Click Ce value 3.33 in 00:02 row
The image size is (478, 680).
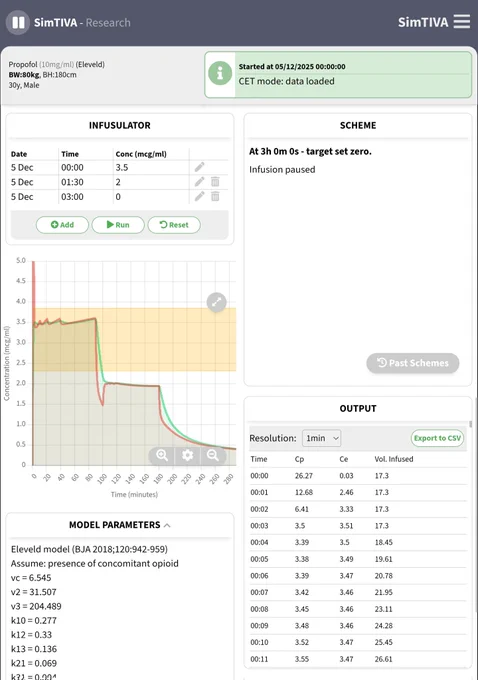coord(346,509)
